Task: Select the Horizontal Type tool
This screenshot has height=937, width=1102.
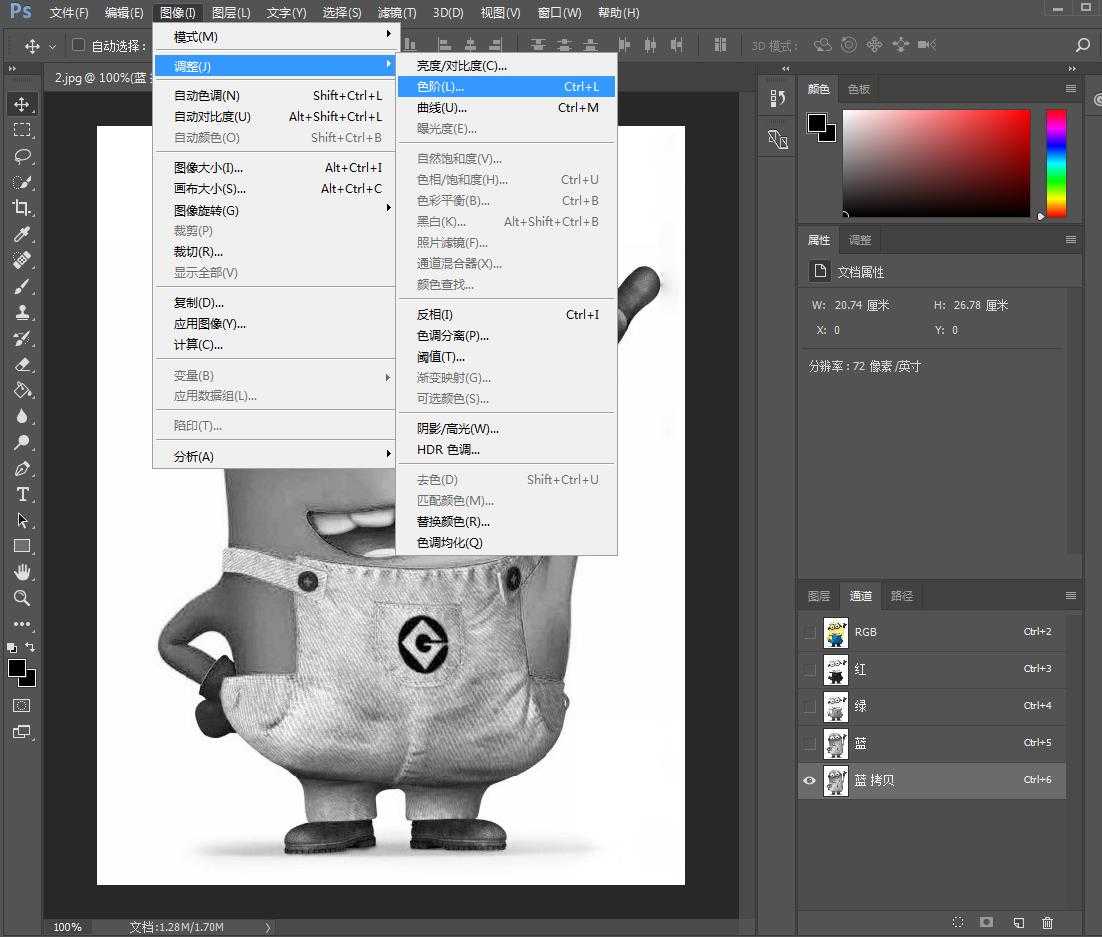Action: 22,494
